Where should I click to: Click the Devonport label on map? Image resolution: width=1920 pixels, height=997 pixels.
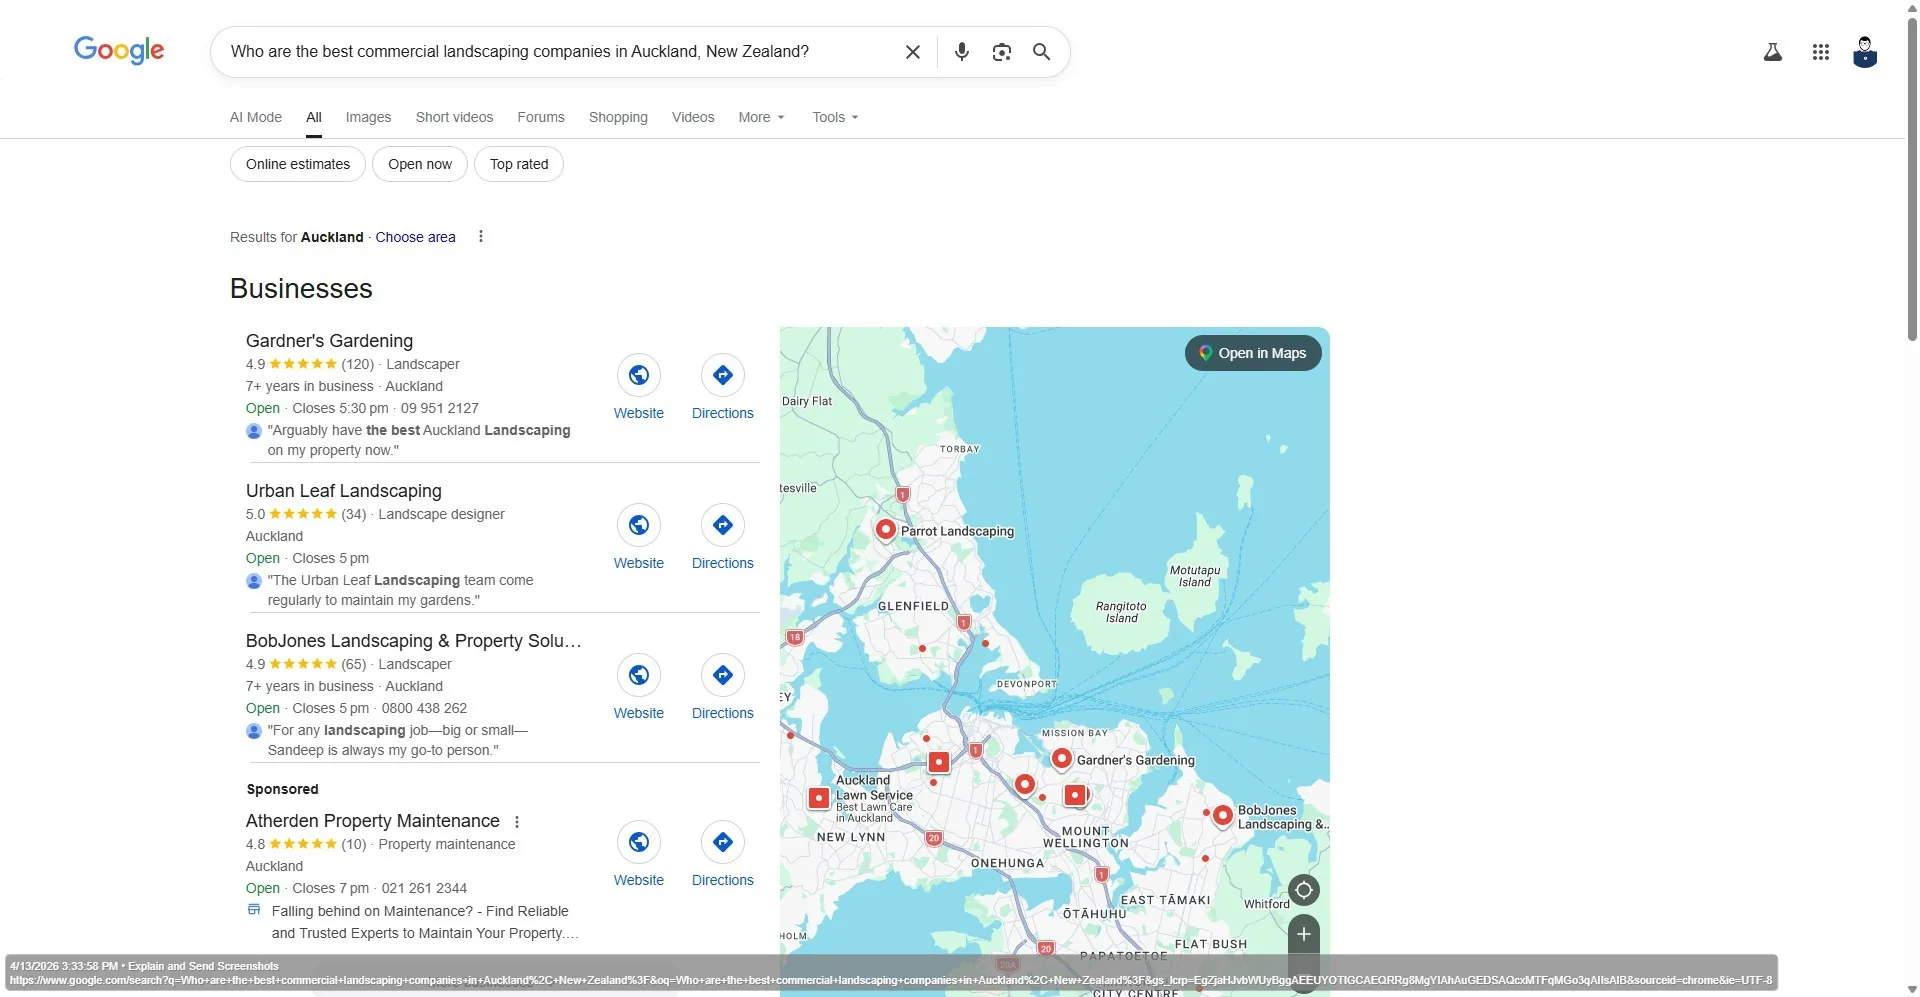coord(1026,684)
